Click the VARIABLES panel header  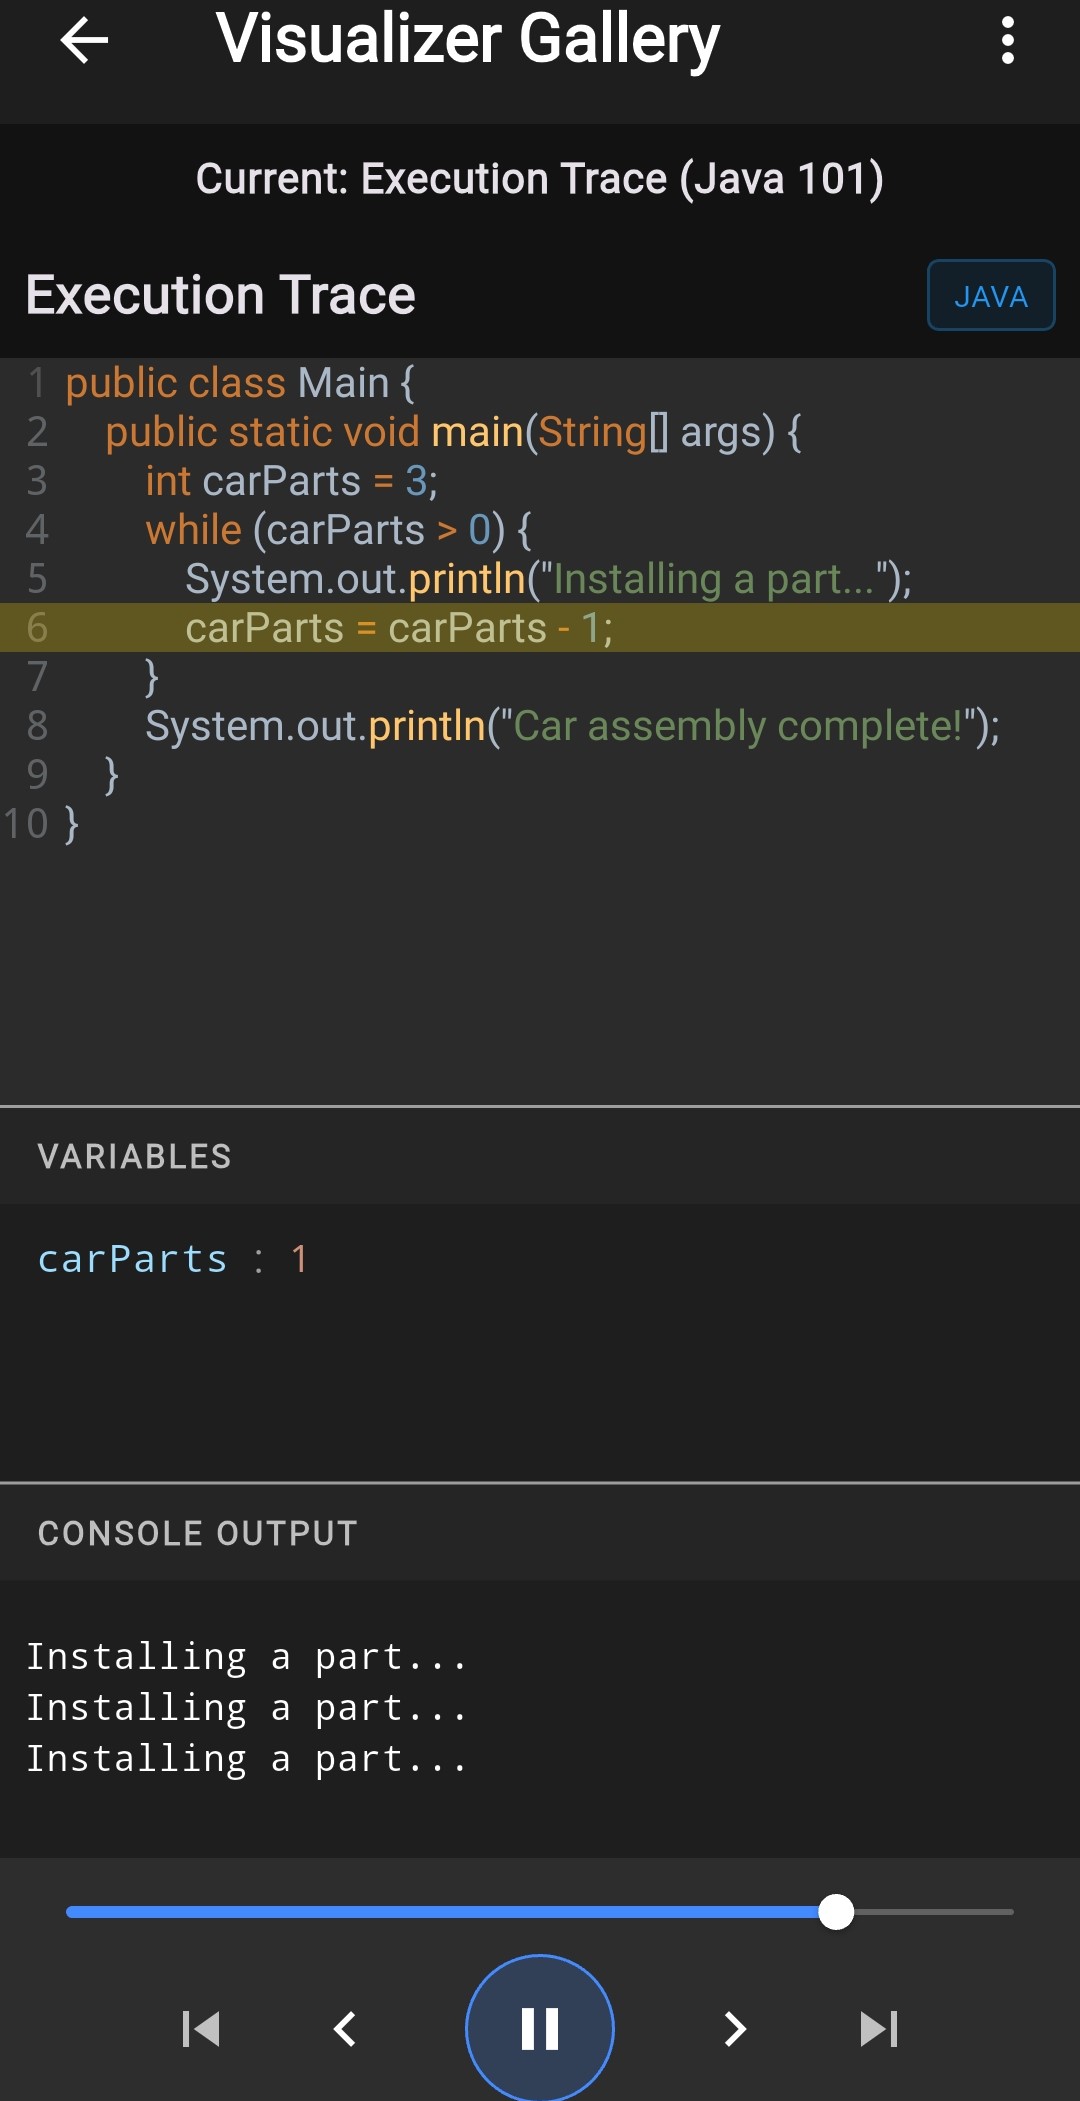[x=135, y=1156]
